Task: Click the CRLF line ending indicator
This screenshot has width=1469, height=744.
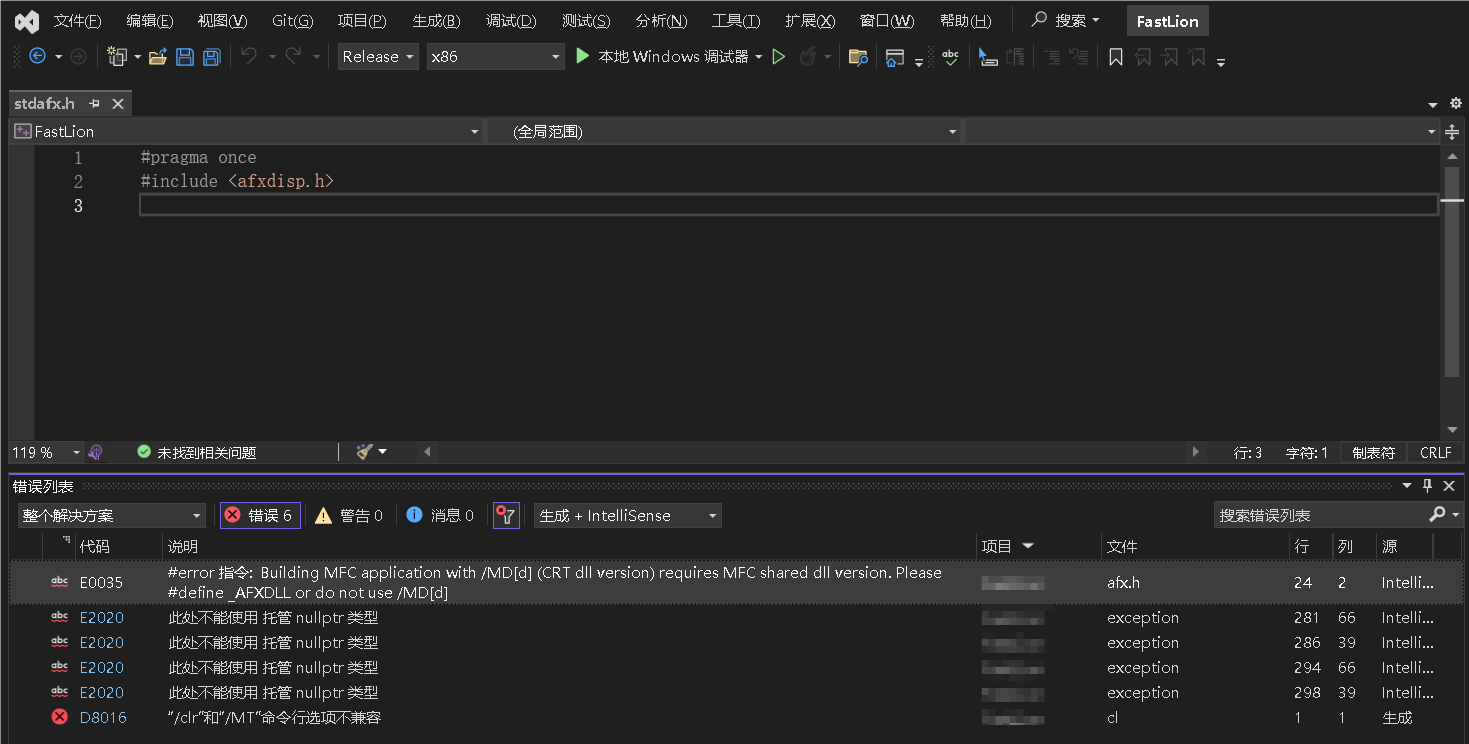Action: click(1436, 453)
